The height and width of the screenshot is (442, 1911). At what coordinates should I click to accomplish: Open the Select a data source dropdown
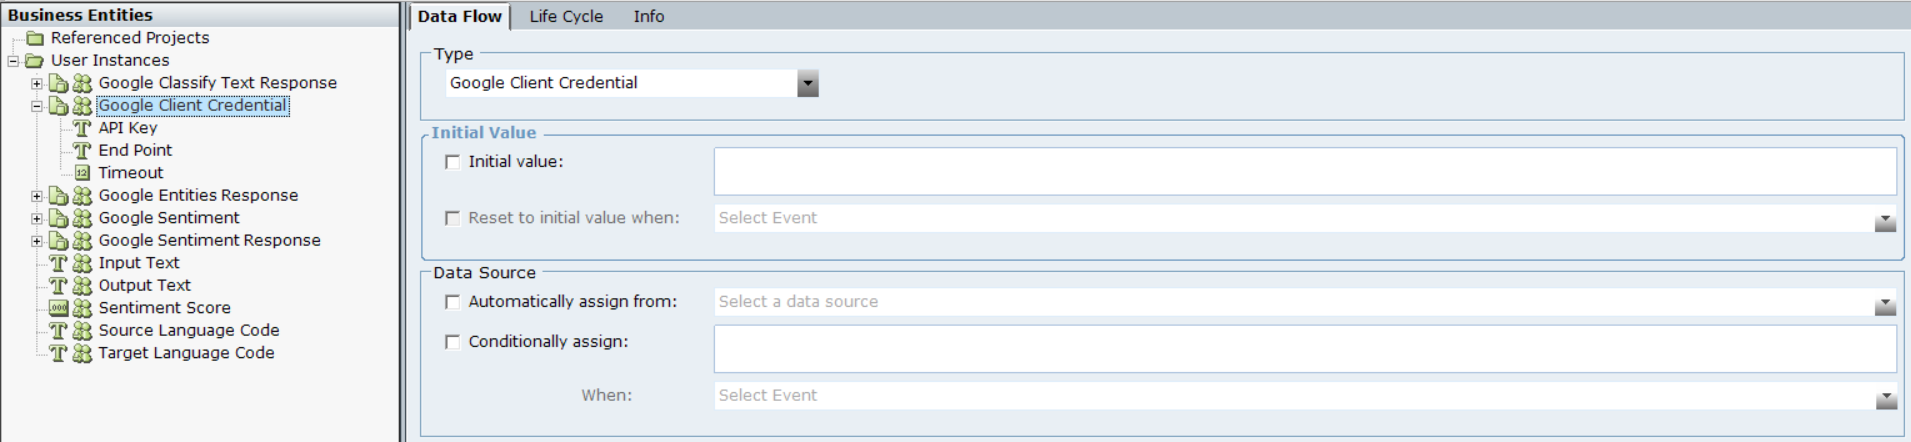pyautogui.click(x=1885, y=303)
